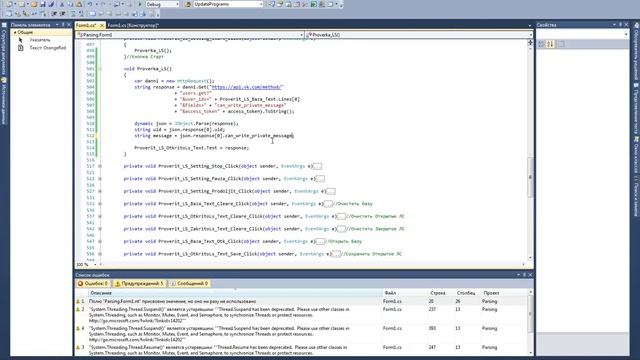The image size is (640, 360).
Task: Sort error list by Столбец column
Action: (x=466, y=293)
